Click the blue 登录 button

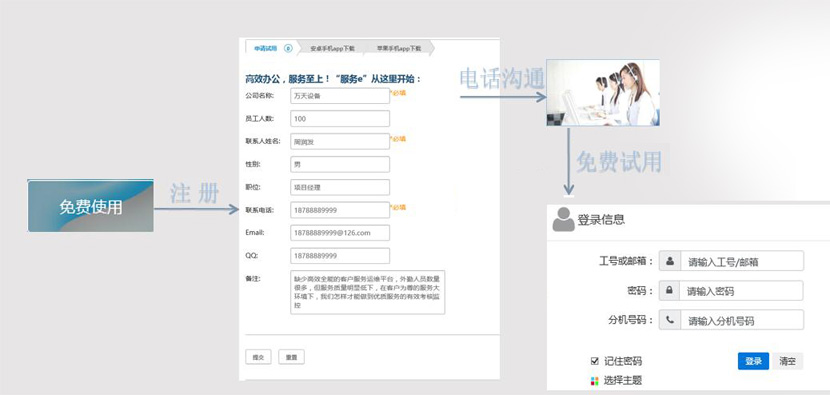(753, 361)
